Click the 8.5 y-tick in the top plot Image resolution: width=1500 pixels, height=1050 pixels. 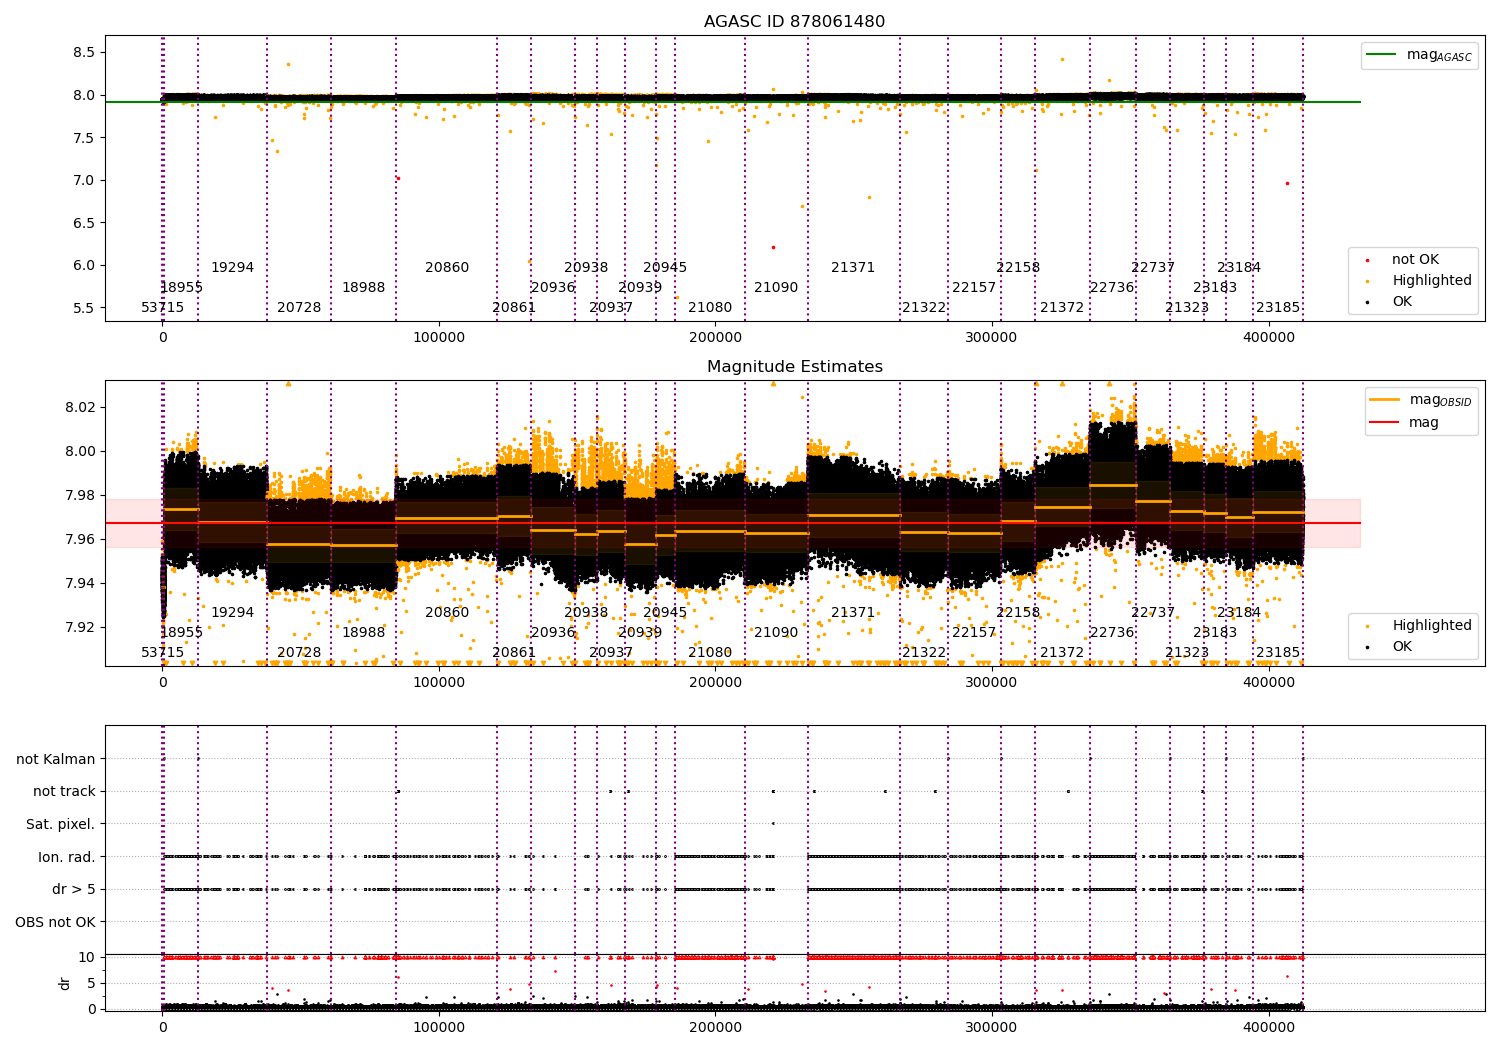[x=84, y=52]
